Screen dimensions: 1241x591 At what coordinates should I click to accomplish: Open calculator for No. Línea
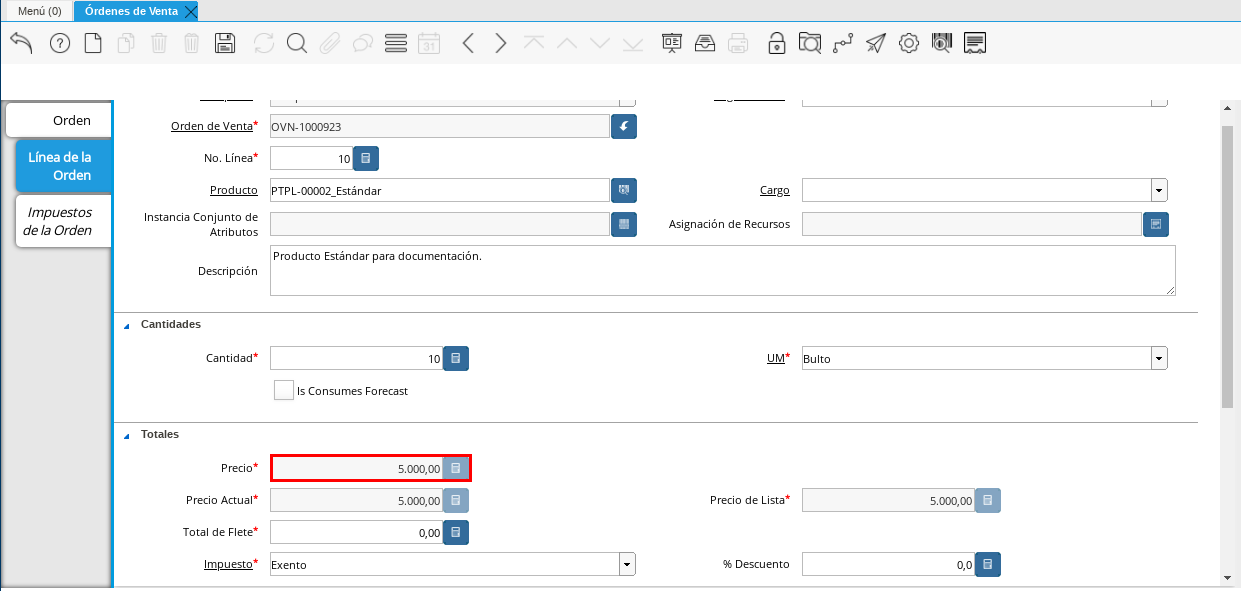click(x=366, y=158)
